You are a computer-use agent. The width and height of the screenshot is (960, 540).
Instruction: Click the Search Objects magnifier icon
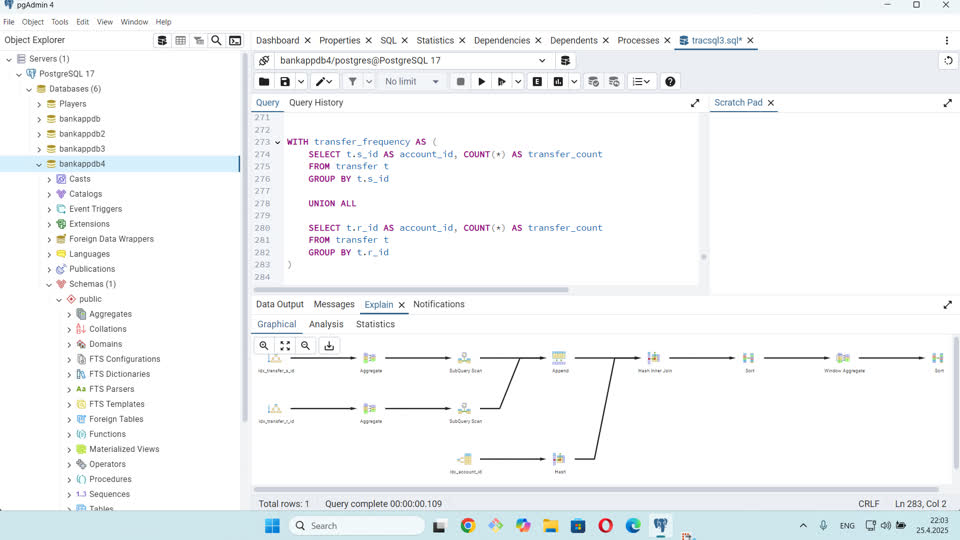(x=217, y=40)
